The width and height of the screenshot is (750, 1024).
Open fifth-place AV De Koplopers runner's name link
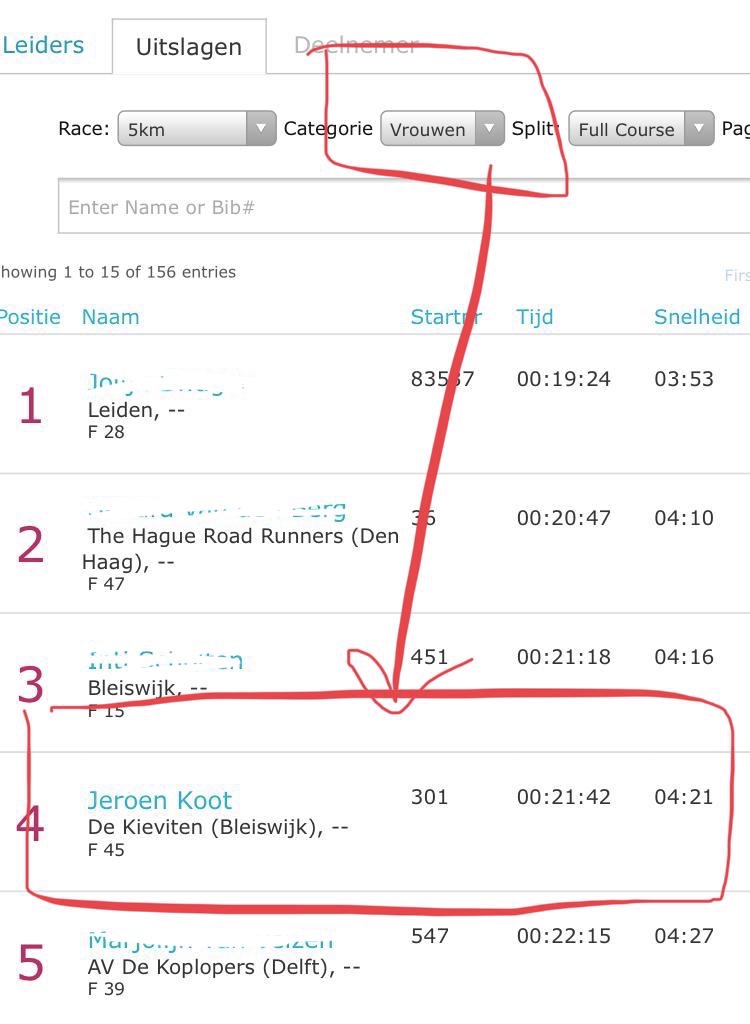coord(210,941)
